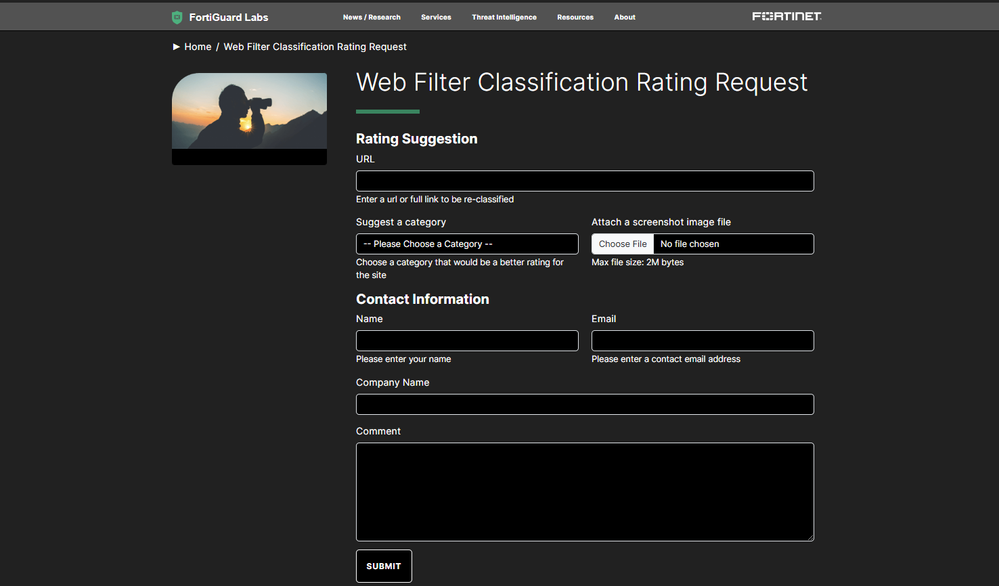
Task: Open the Services menu
Action: tap(436, 17)
